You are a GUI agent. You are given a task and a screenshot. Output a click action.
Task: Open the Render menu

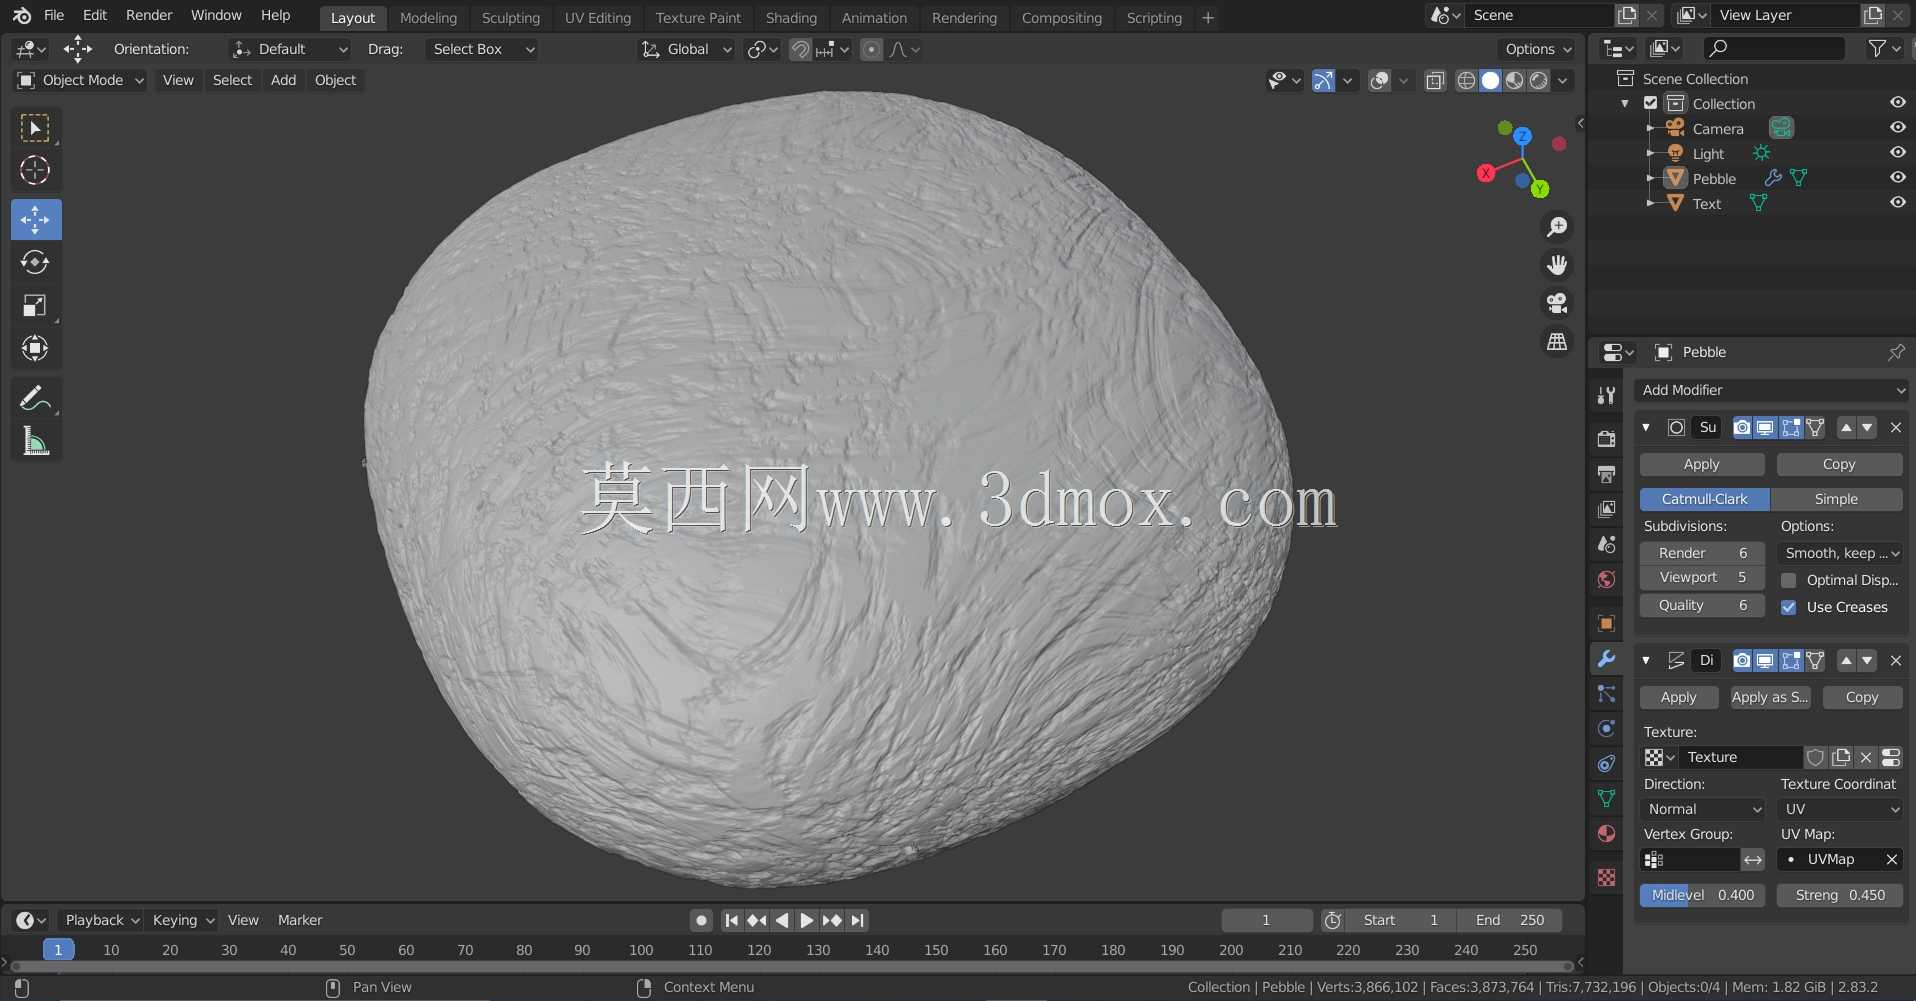pyautogui.click(x=149, y=15)
